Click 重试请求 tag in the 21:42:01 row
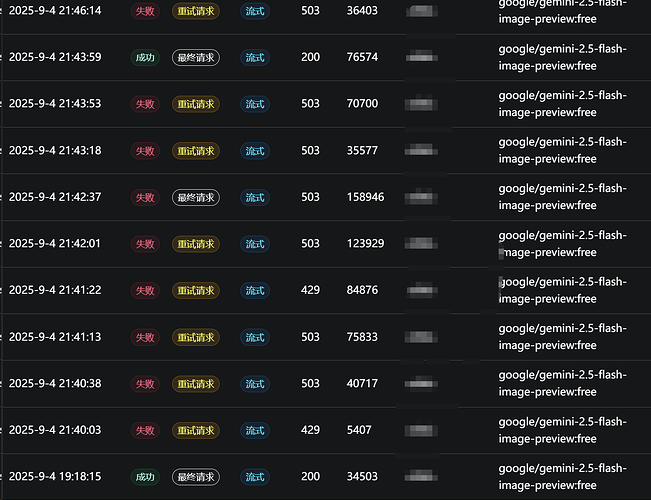651x500 pixels. tap(196, 244)
